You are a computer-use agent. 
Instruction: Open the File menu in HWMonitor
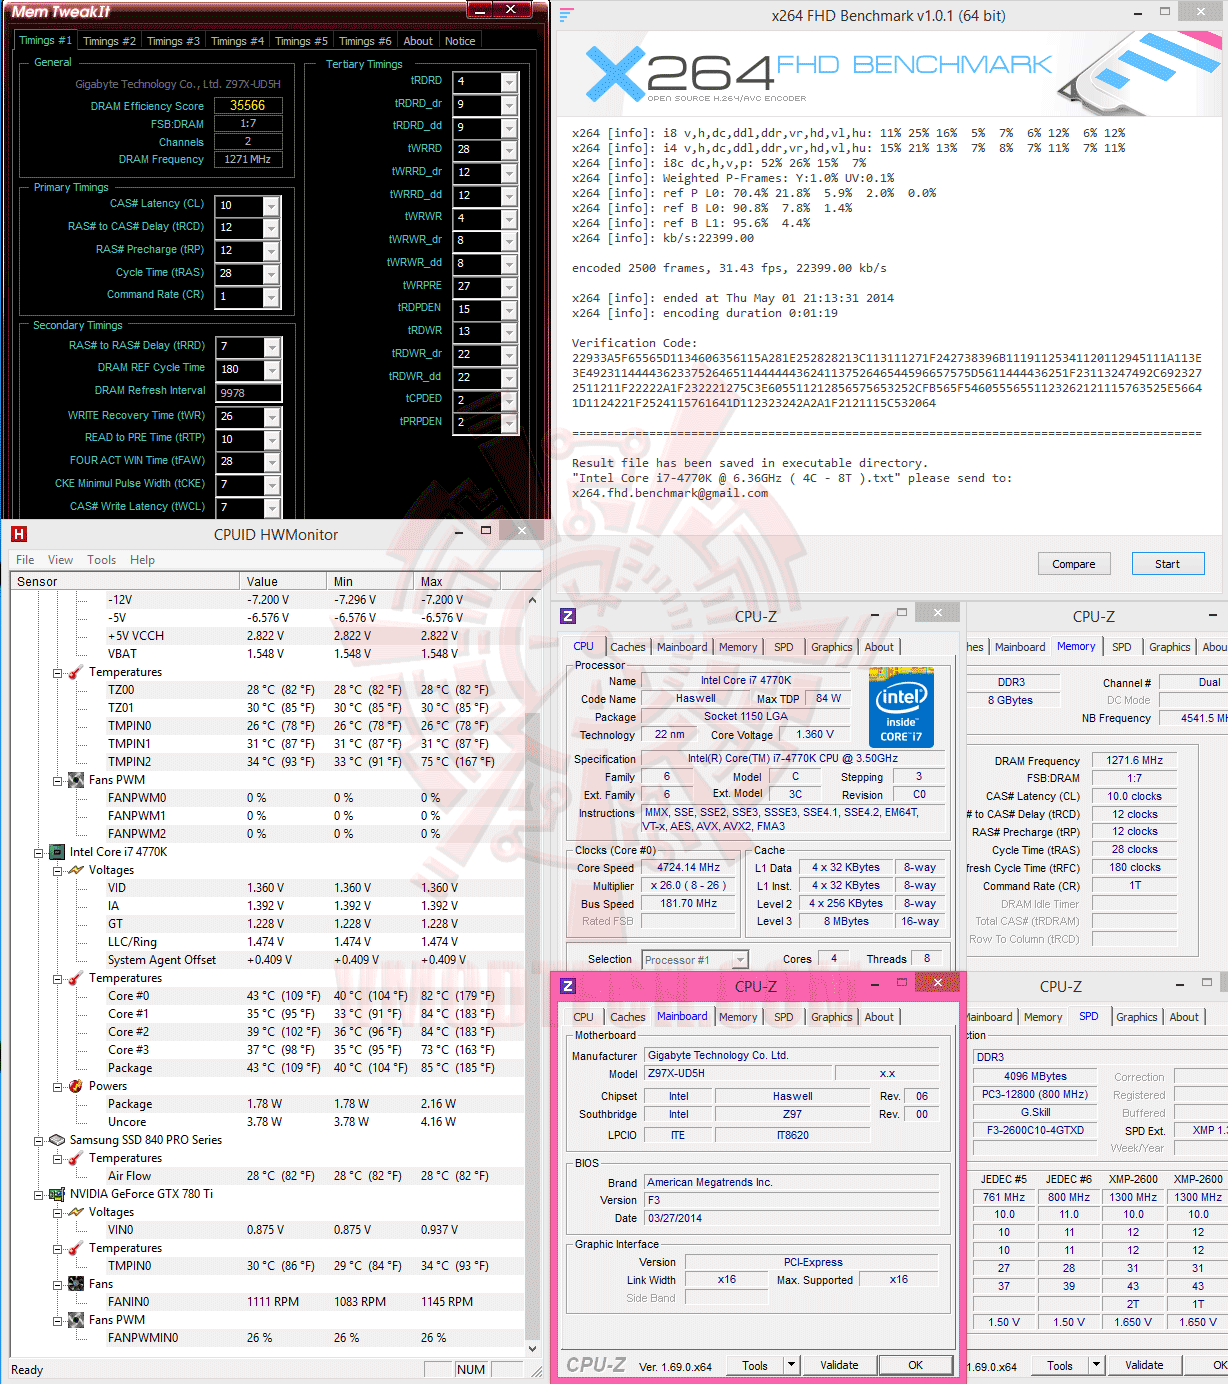[x=25, y=560]
